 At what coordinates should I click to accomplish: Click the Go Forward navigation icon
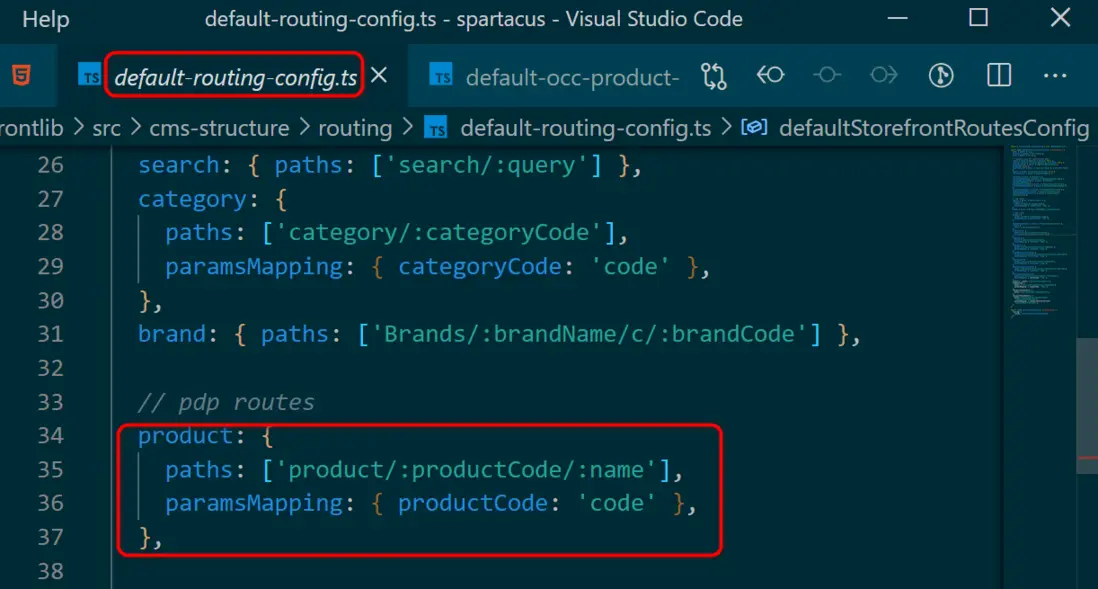pos(884,75)
